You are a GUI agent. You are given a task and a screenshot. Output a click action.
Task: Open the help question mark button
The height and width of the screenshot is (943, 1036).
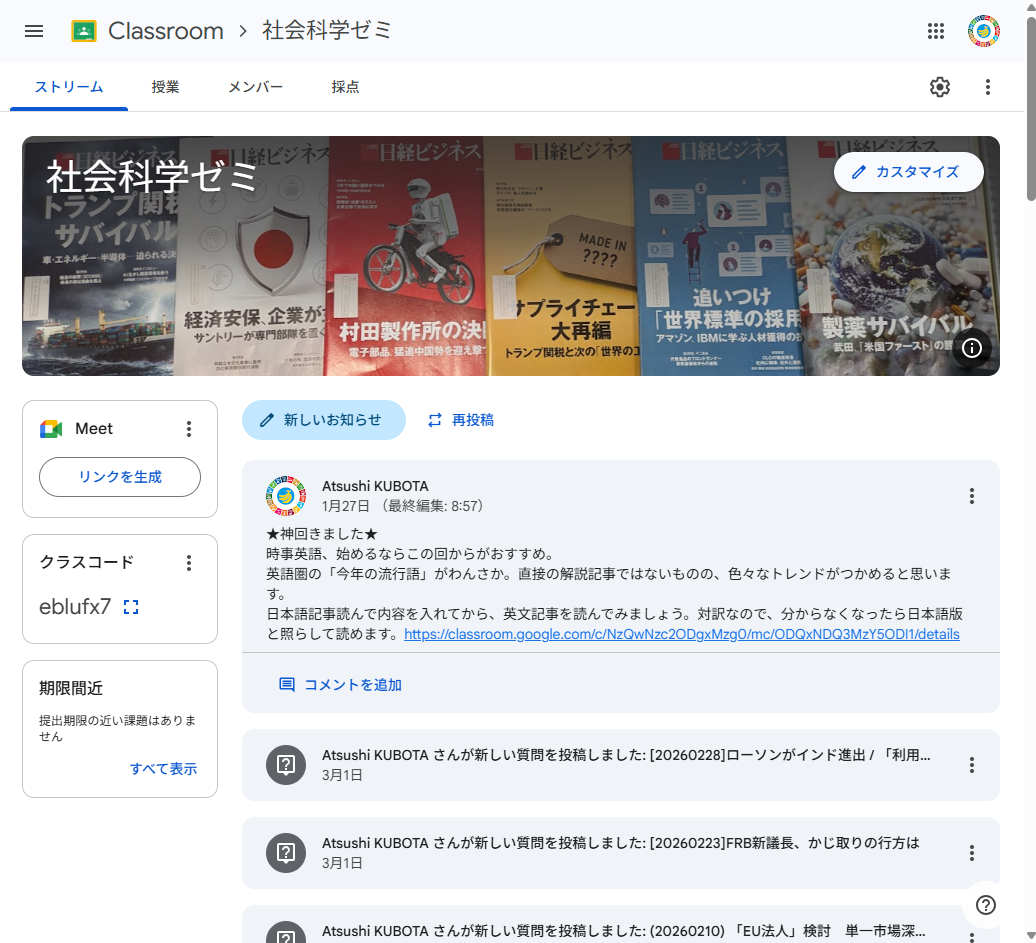(x=986, y=905)
